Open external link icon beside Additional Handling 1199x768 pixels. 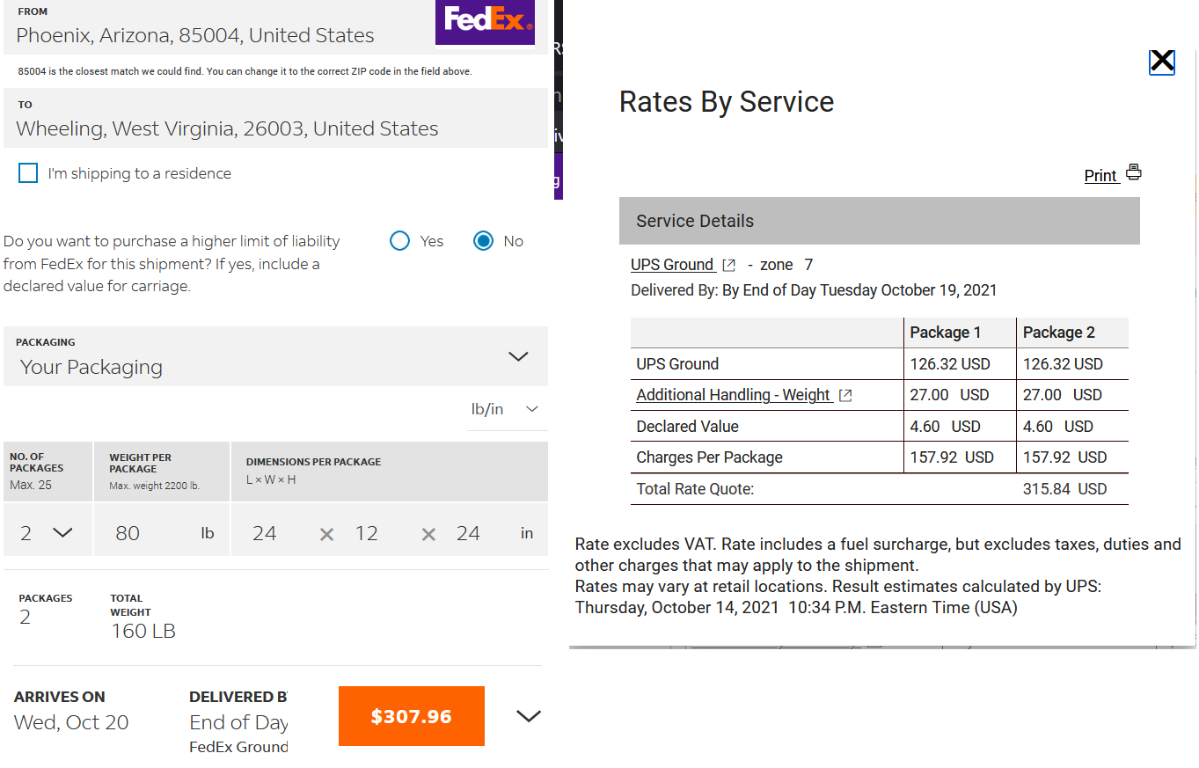coord(846,396)
